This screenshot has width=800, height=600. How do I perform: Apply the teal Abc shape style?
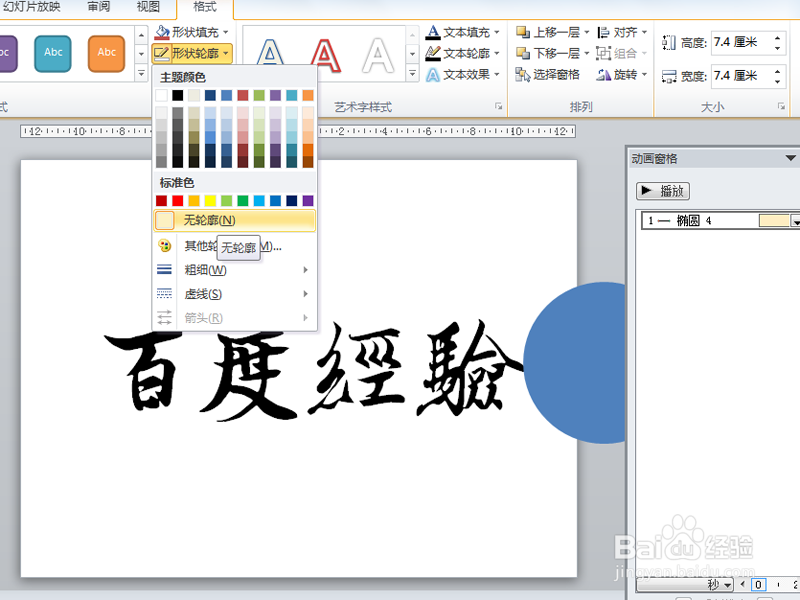[53, 53]
